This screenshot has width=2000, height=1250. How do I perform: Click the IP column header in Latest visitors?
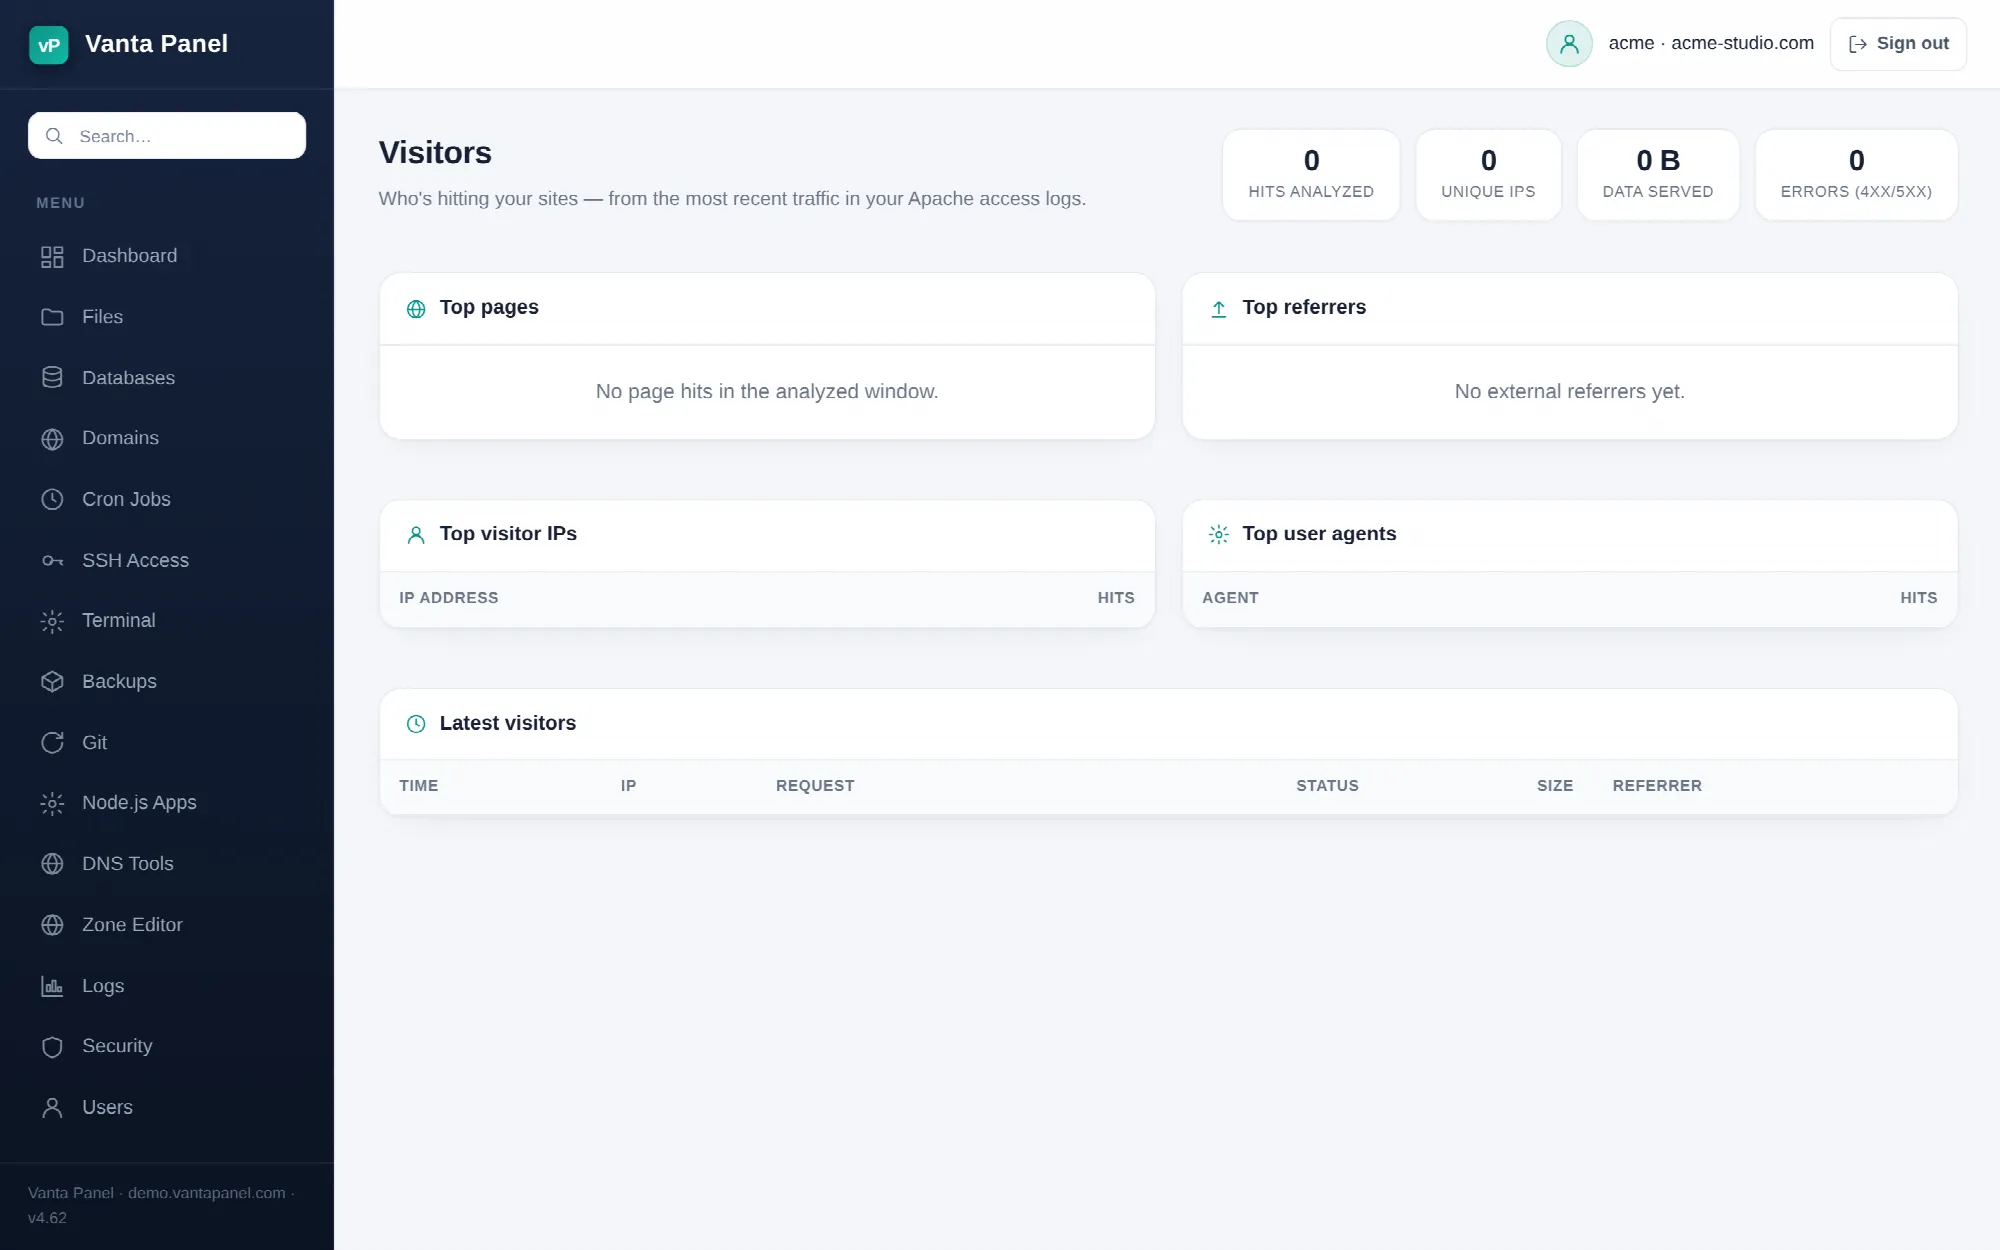click(628, 786)
